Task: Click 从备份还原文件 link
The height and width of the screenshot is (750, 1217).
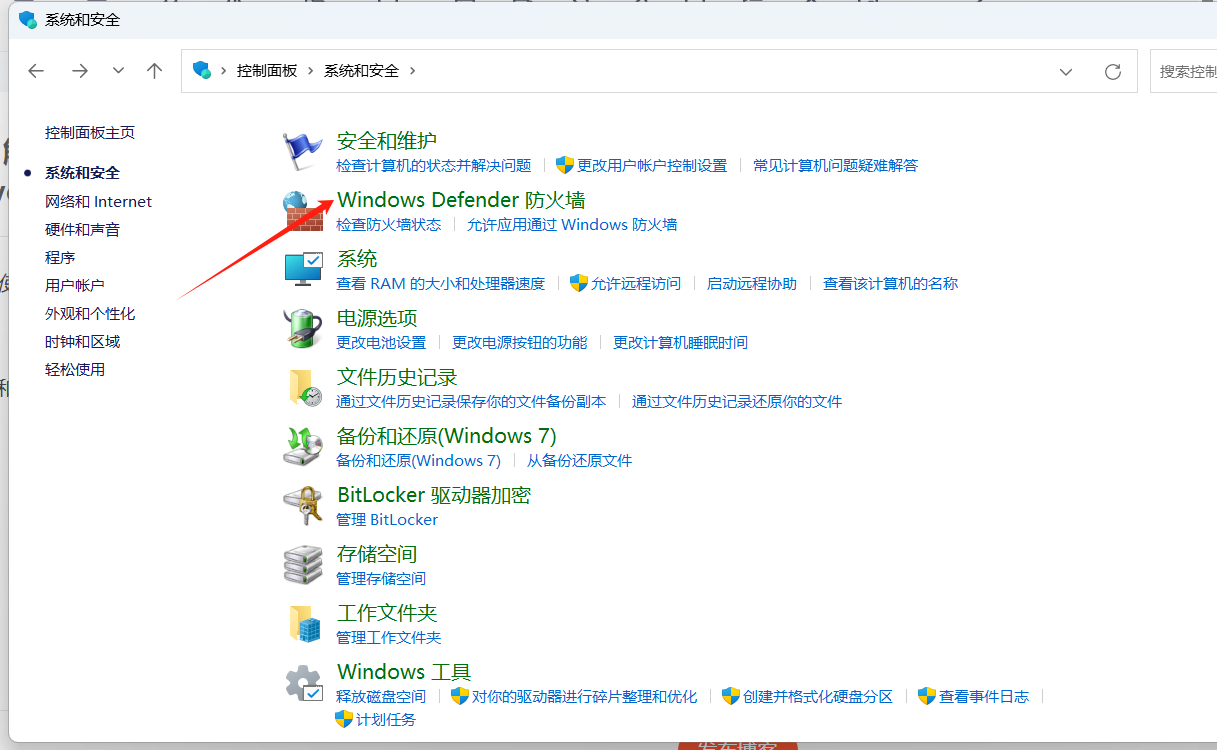Action: 580,460
